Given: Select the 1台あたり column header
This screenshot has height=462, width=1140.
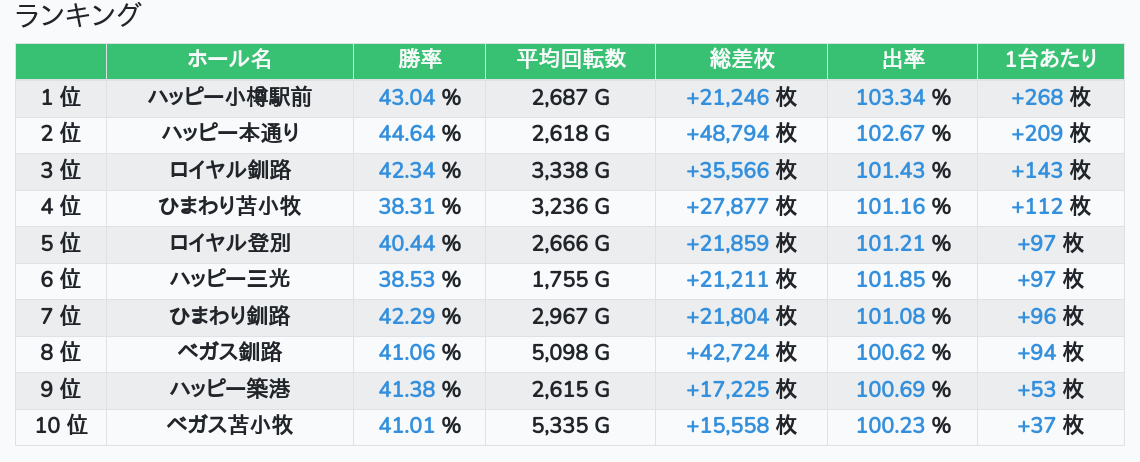Looking at the screenshot, I should click(1050, 60).
